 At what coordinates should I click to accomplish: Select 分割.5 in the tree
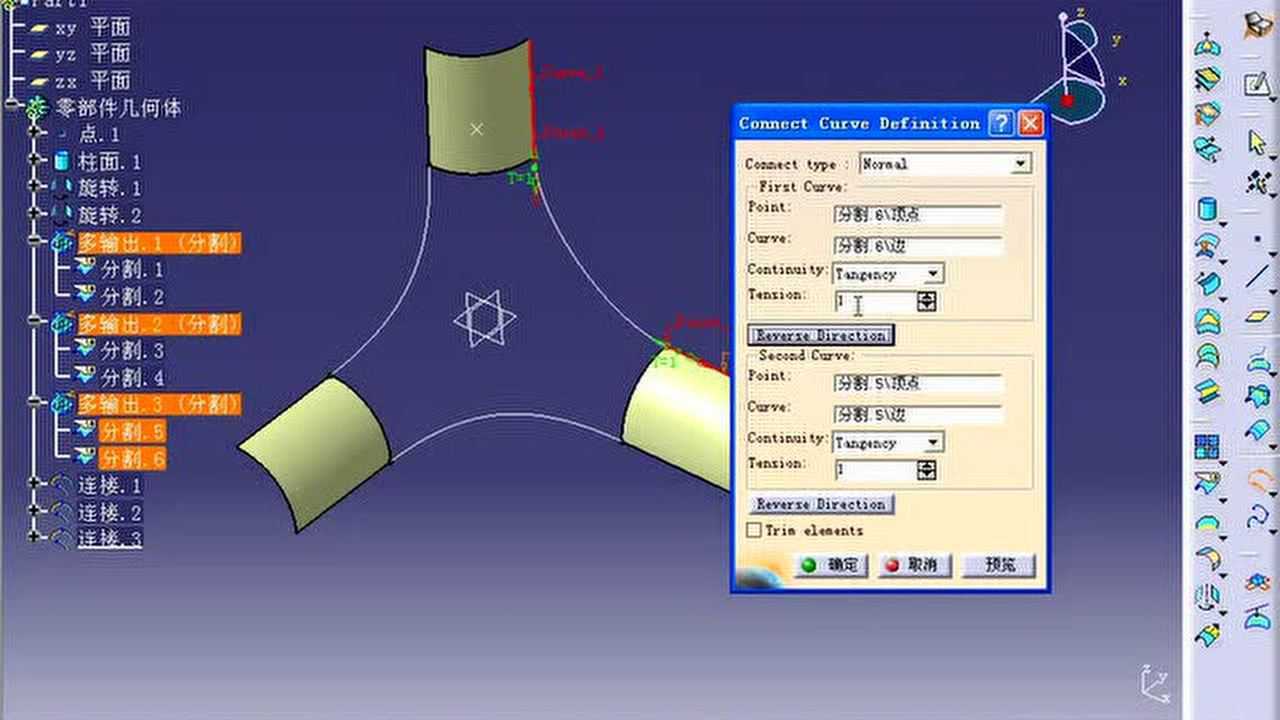point(133,431)
